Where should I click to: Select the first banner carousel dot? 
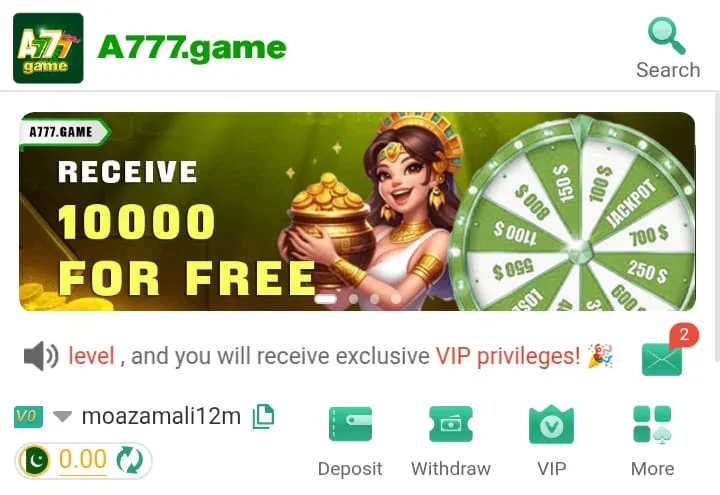(x=326, y=299)
